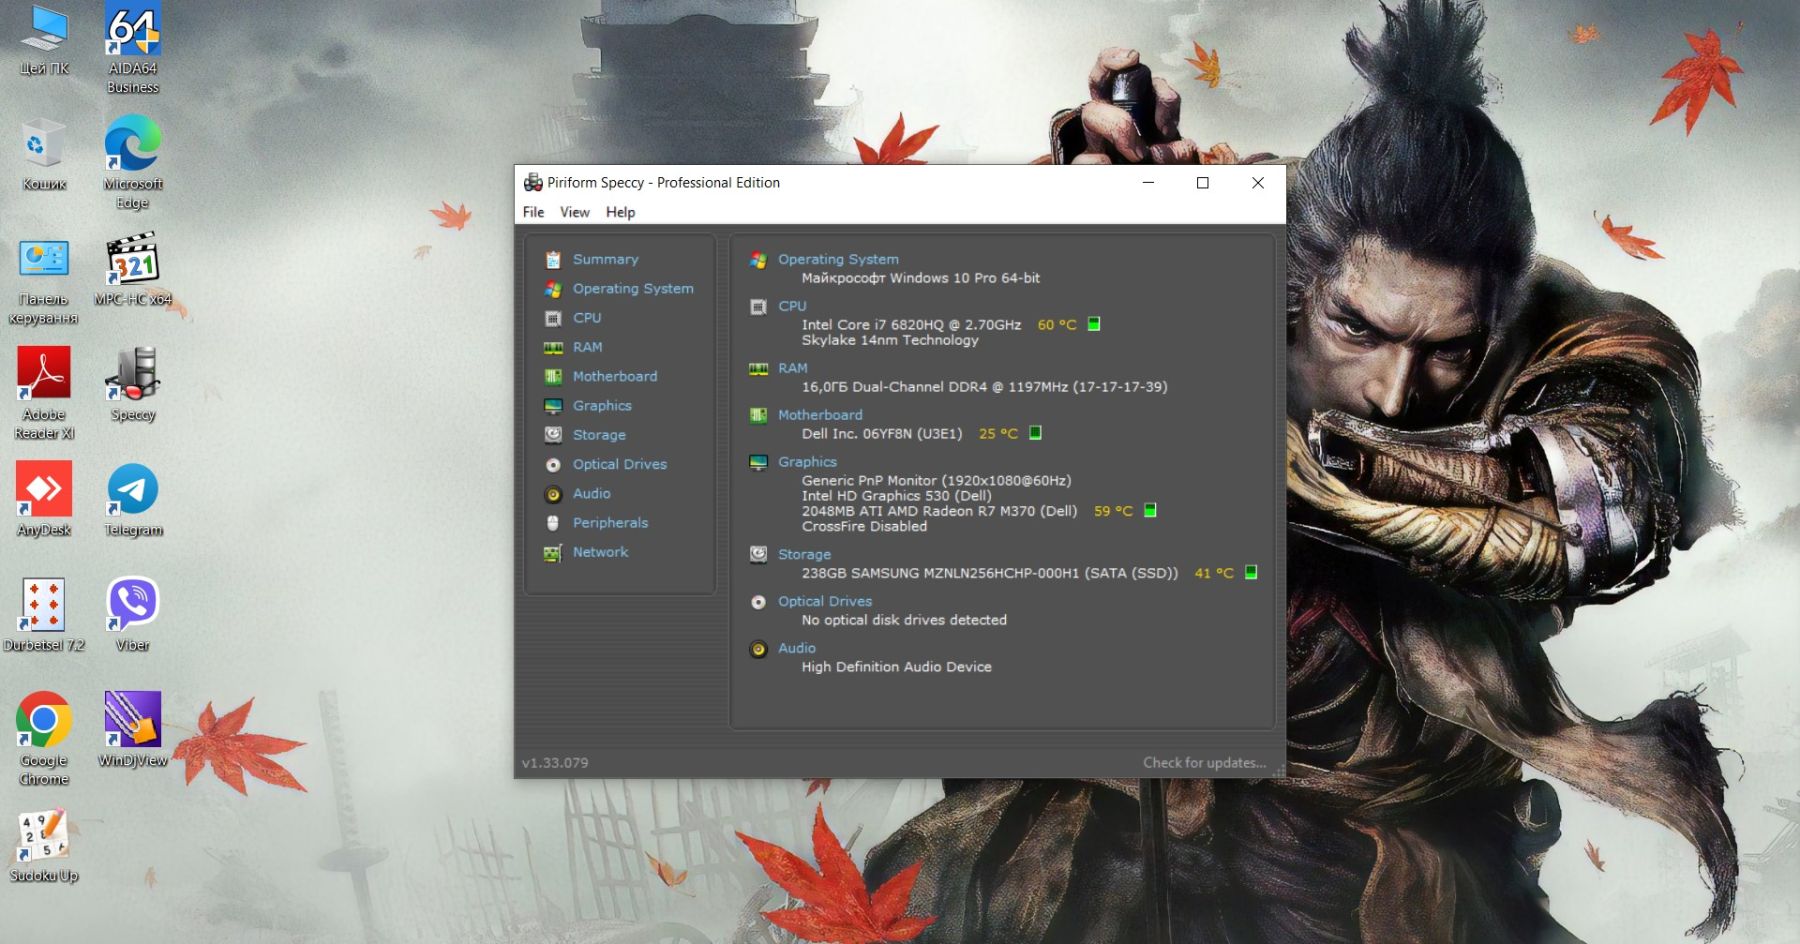Click green indicator next to 41 °C
The height and width of the screenshot is (944, 1800).
pos(1251,572)
